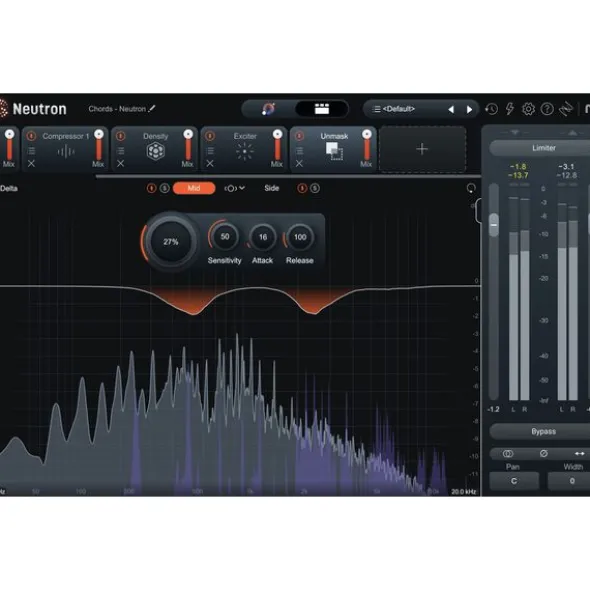Viewport: 590px width, 591px height.
Task: Go to the previous preset
Action: [x=451, y=110]
